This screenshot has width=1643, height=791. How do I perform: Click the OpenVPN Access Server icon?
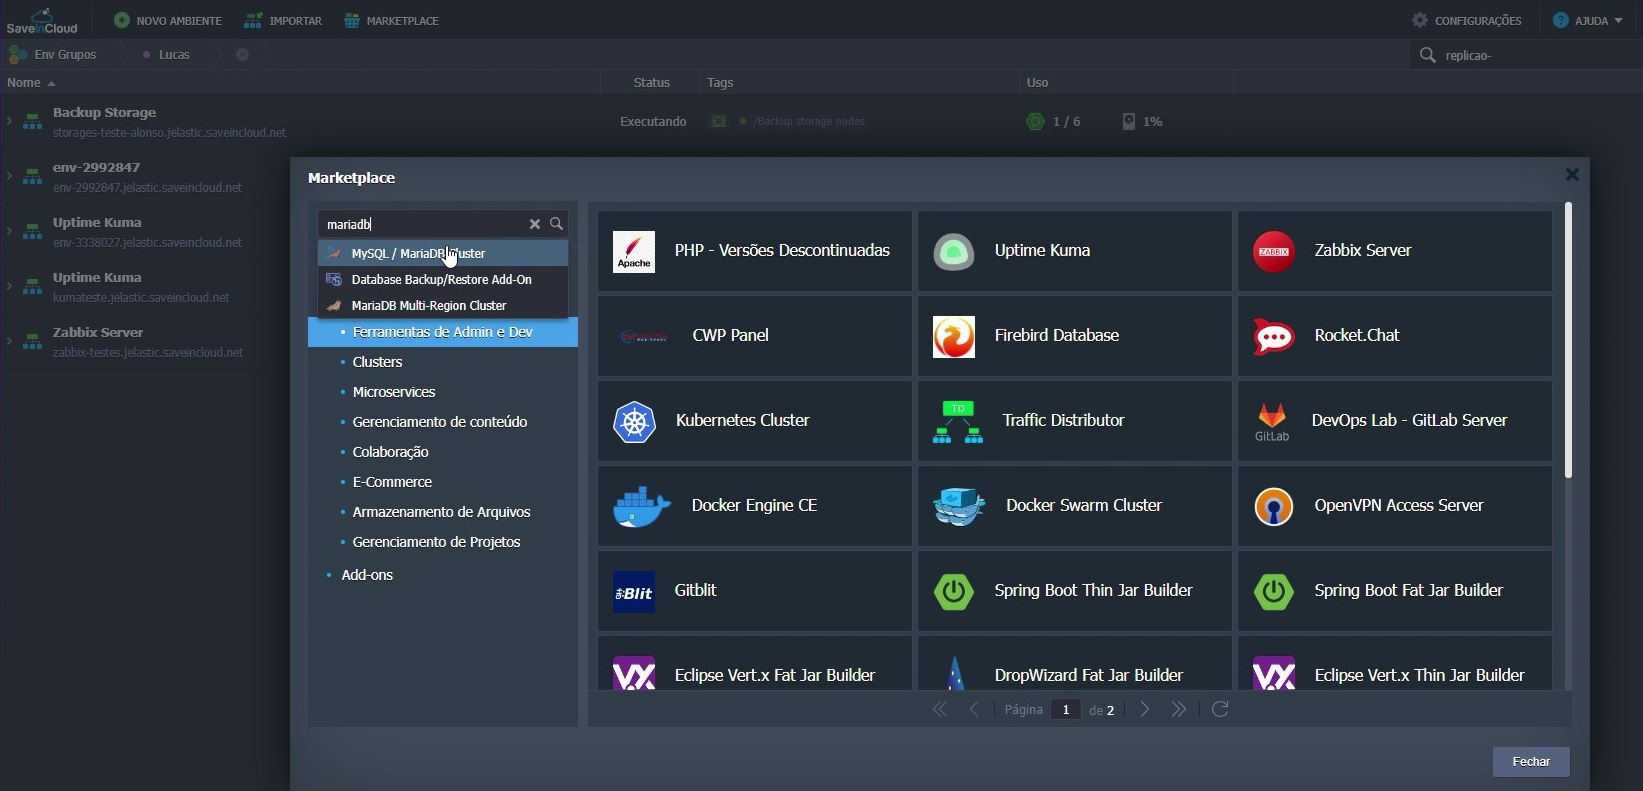click(1274, 507)
